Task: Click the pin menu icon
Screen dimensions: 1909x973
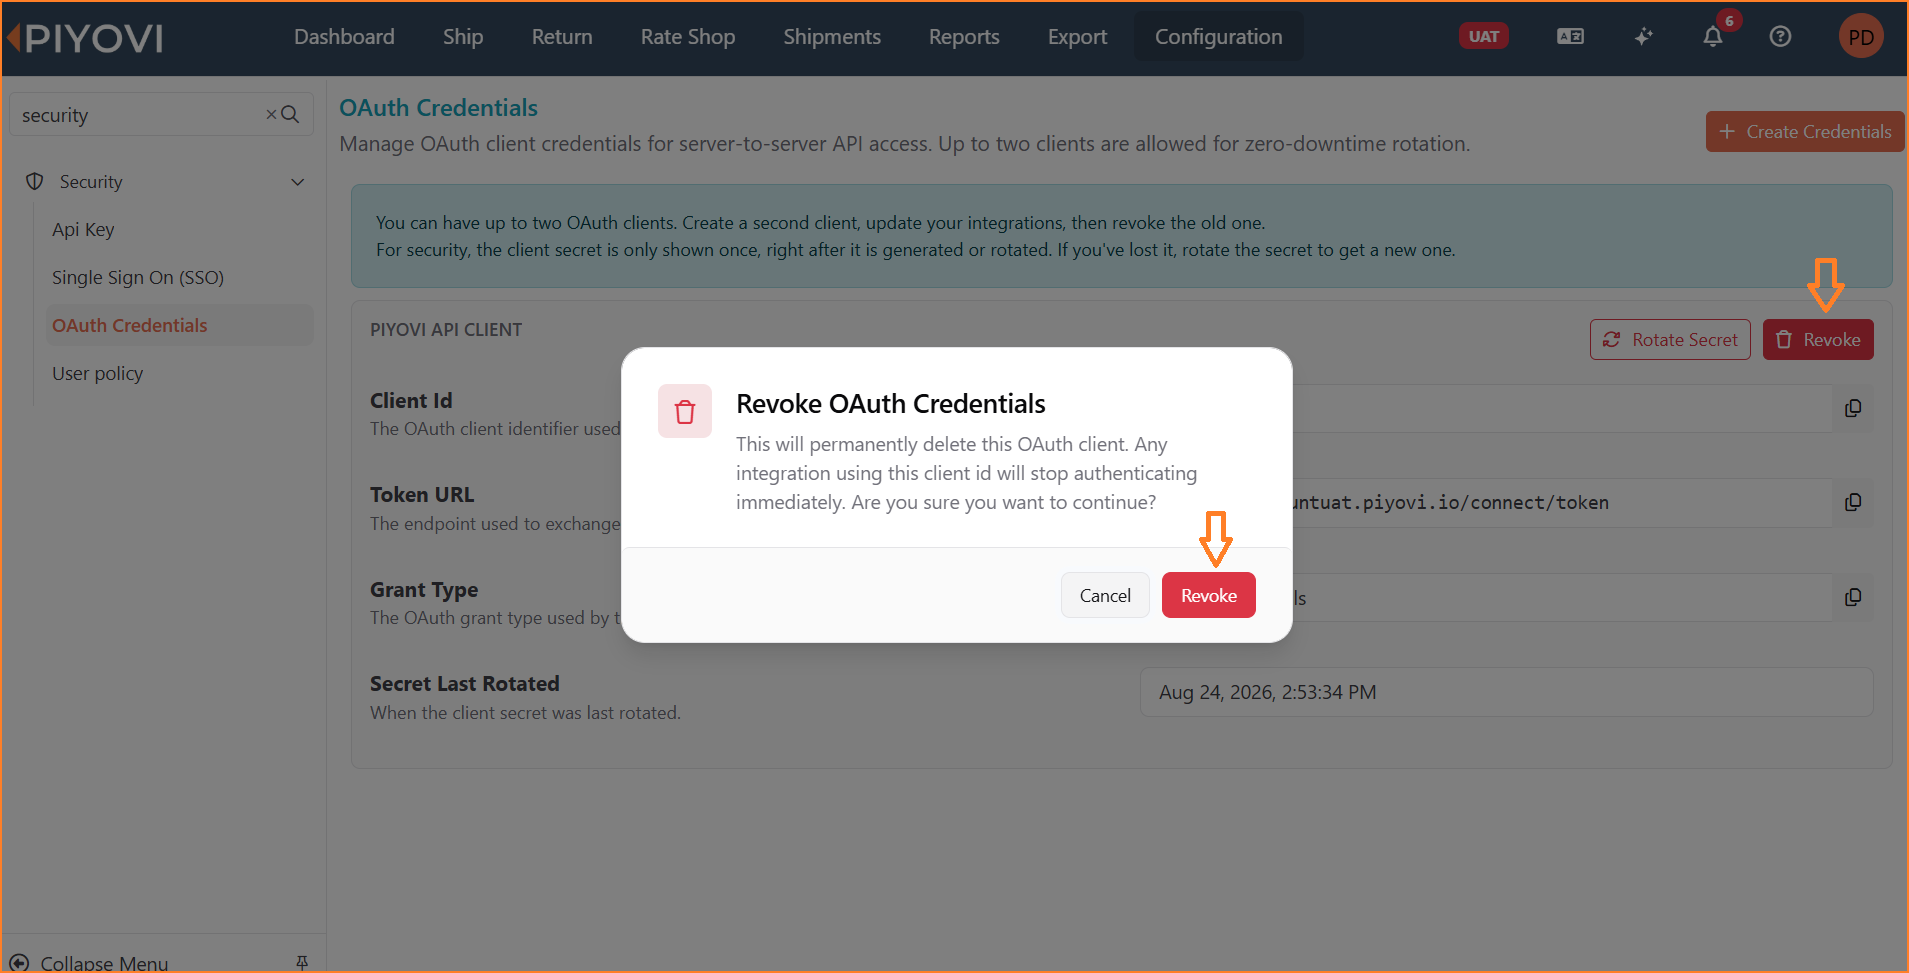Action: (x=302, y=962)
